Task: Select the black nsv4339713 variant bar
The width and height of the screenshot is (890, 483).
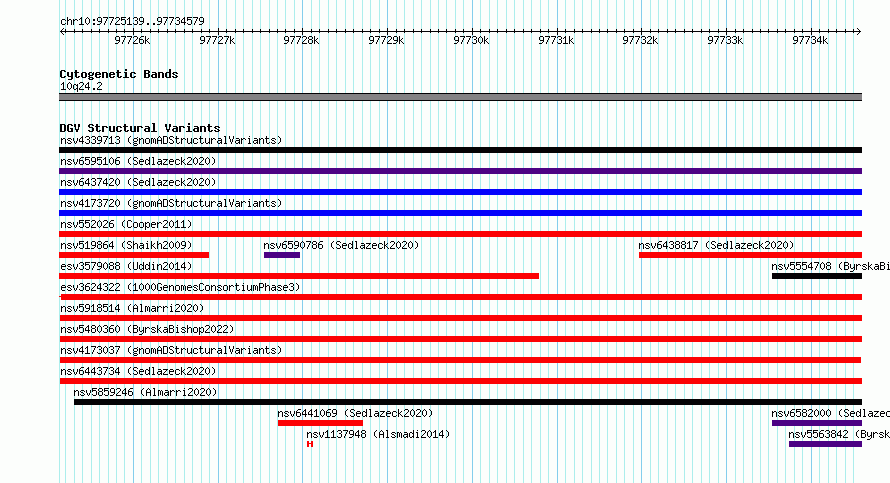Action: (460, 150)
